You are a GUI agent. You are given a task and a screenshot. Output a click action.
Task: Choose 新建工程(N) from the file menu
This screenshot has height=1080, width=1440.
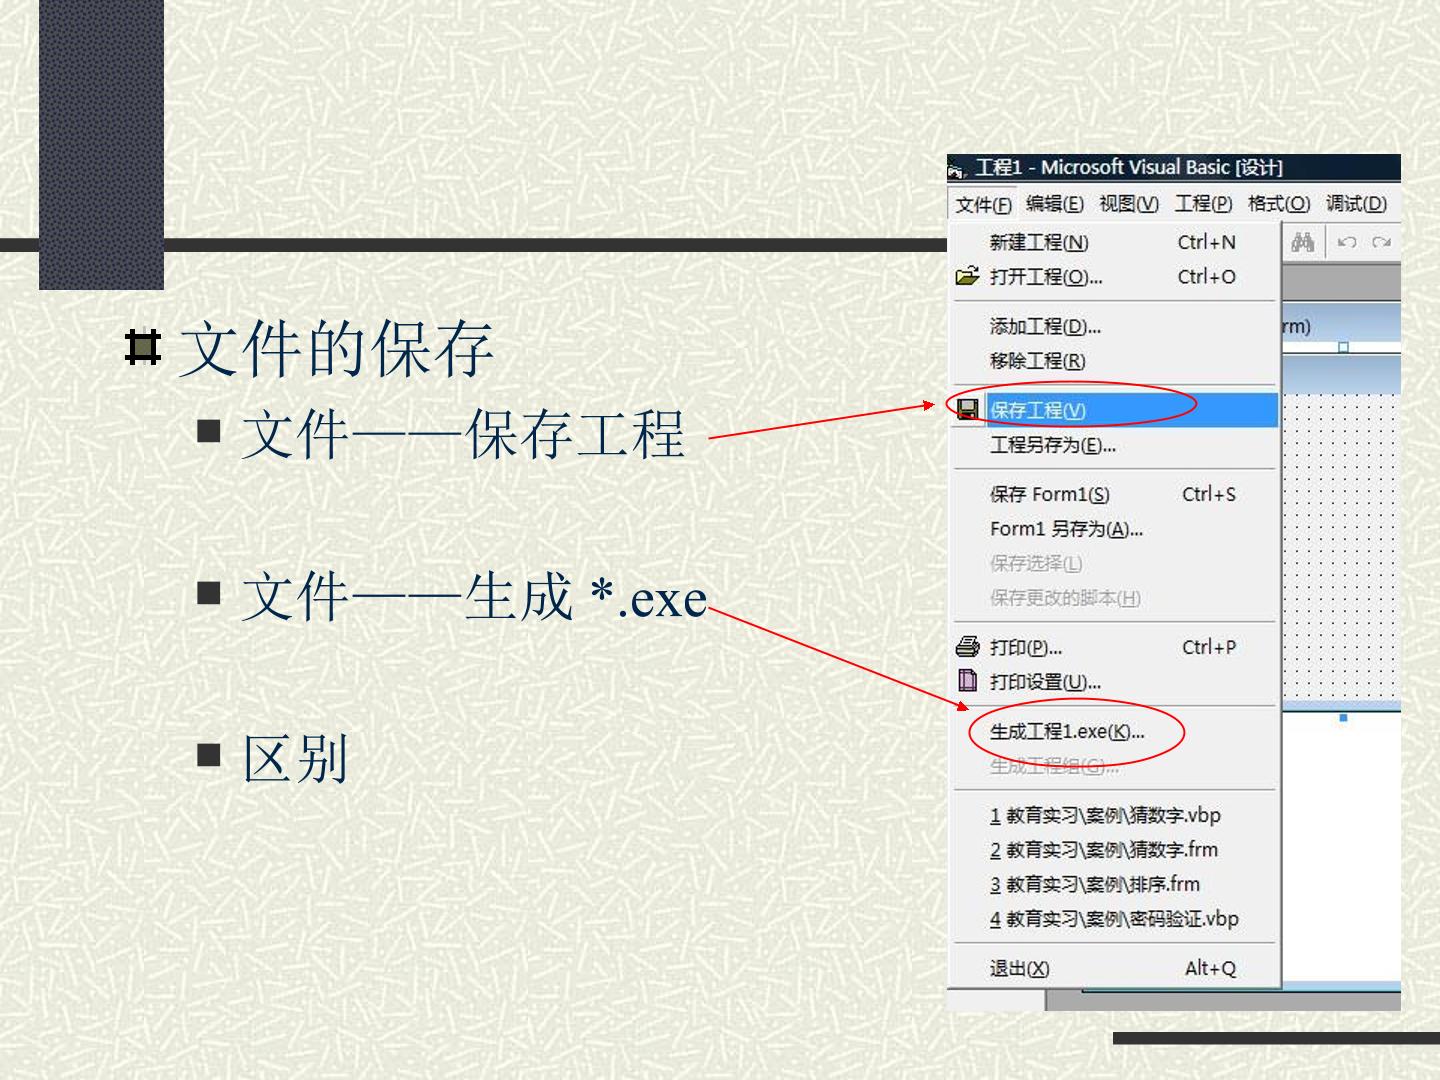[1114, 242]
